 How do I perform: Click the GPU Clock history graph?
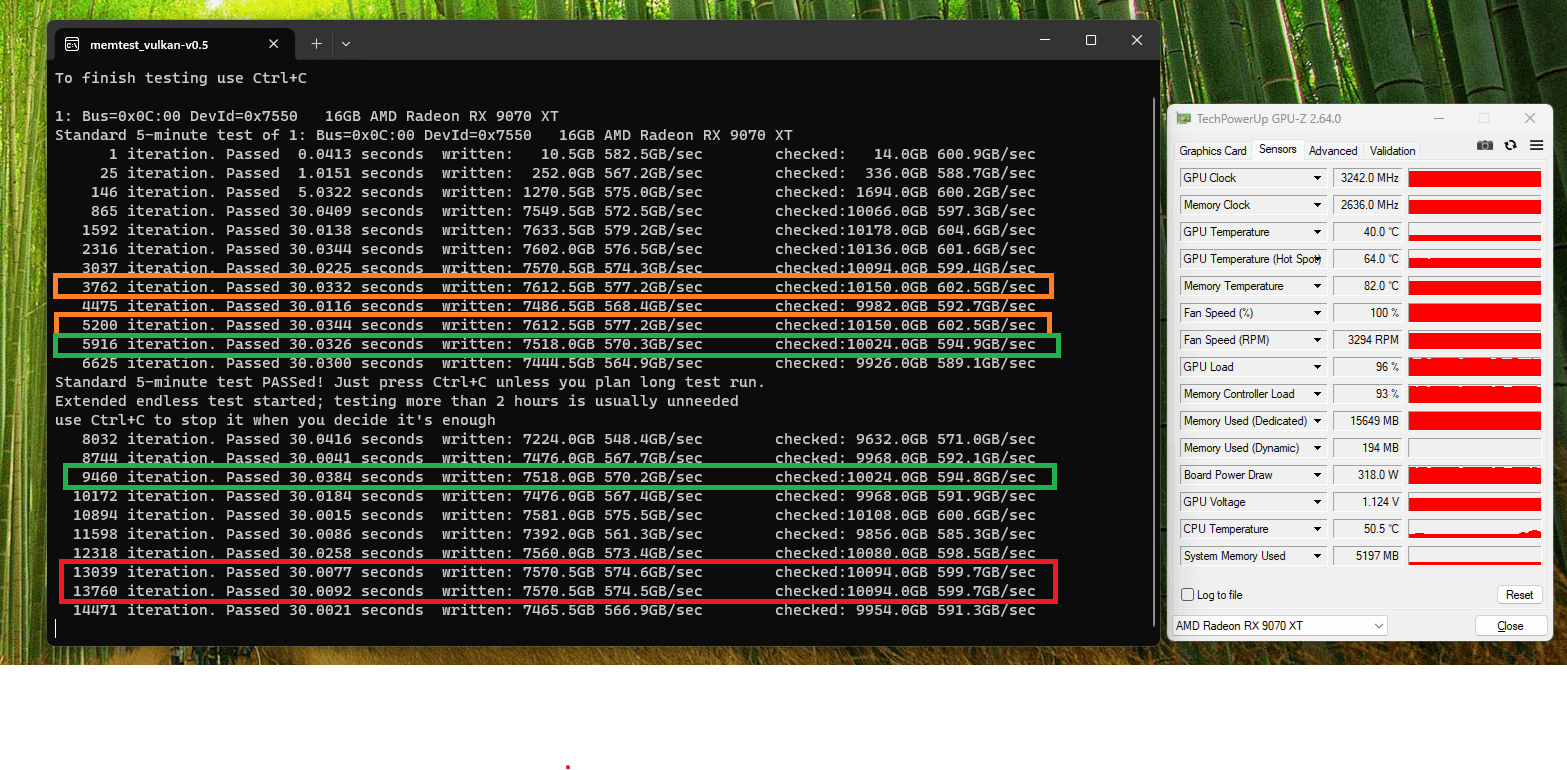click(x=1474, y=178)
